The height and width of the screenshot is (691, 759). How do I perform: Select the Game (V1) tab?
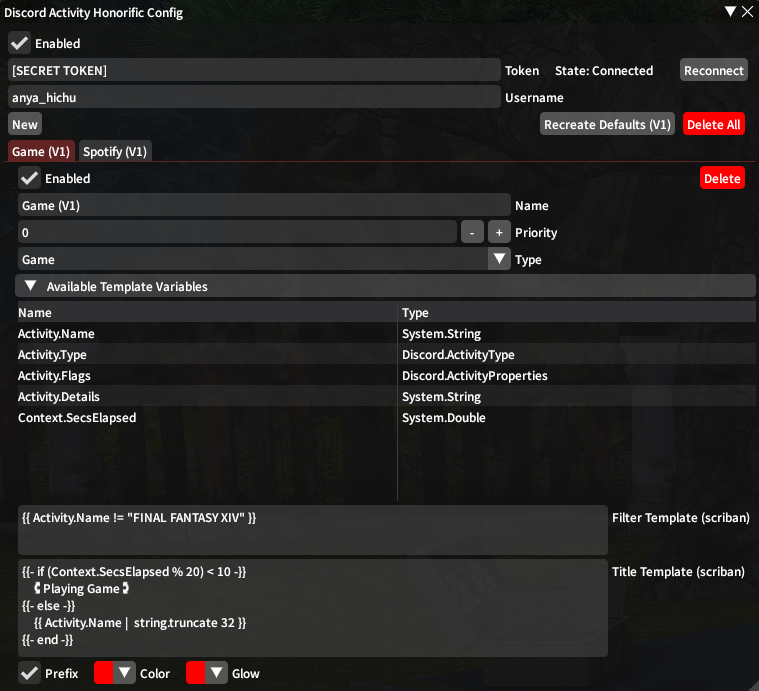(41, 151)
